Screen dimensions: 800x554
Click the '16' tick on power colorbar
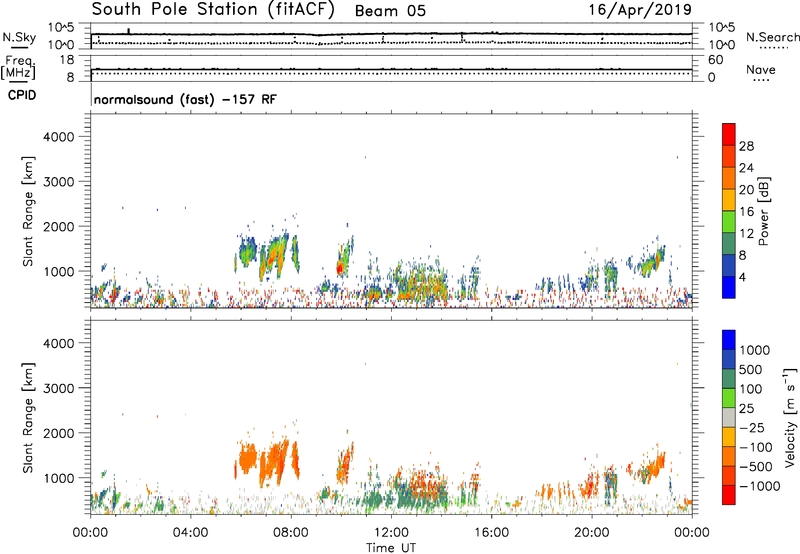(x=746, y=212)
